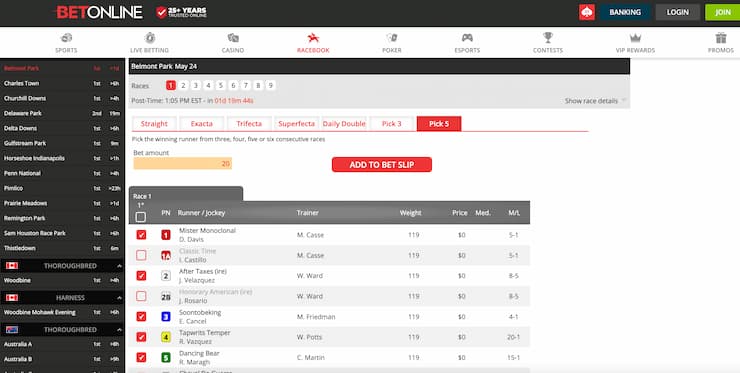Image resolution: width=740 pixels, height=373 pixels.
Task: Open the Esports gamepad icon
Action: [x=467, y=37]
